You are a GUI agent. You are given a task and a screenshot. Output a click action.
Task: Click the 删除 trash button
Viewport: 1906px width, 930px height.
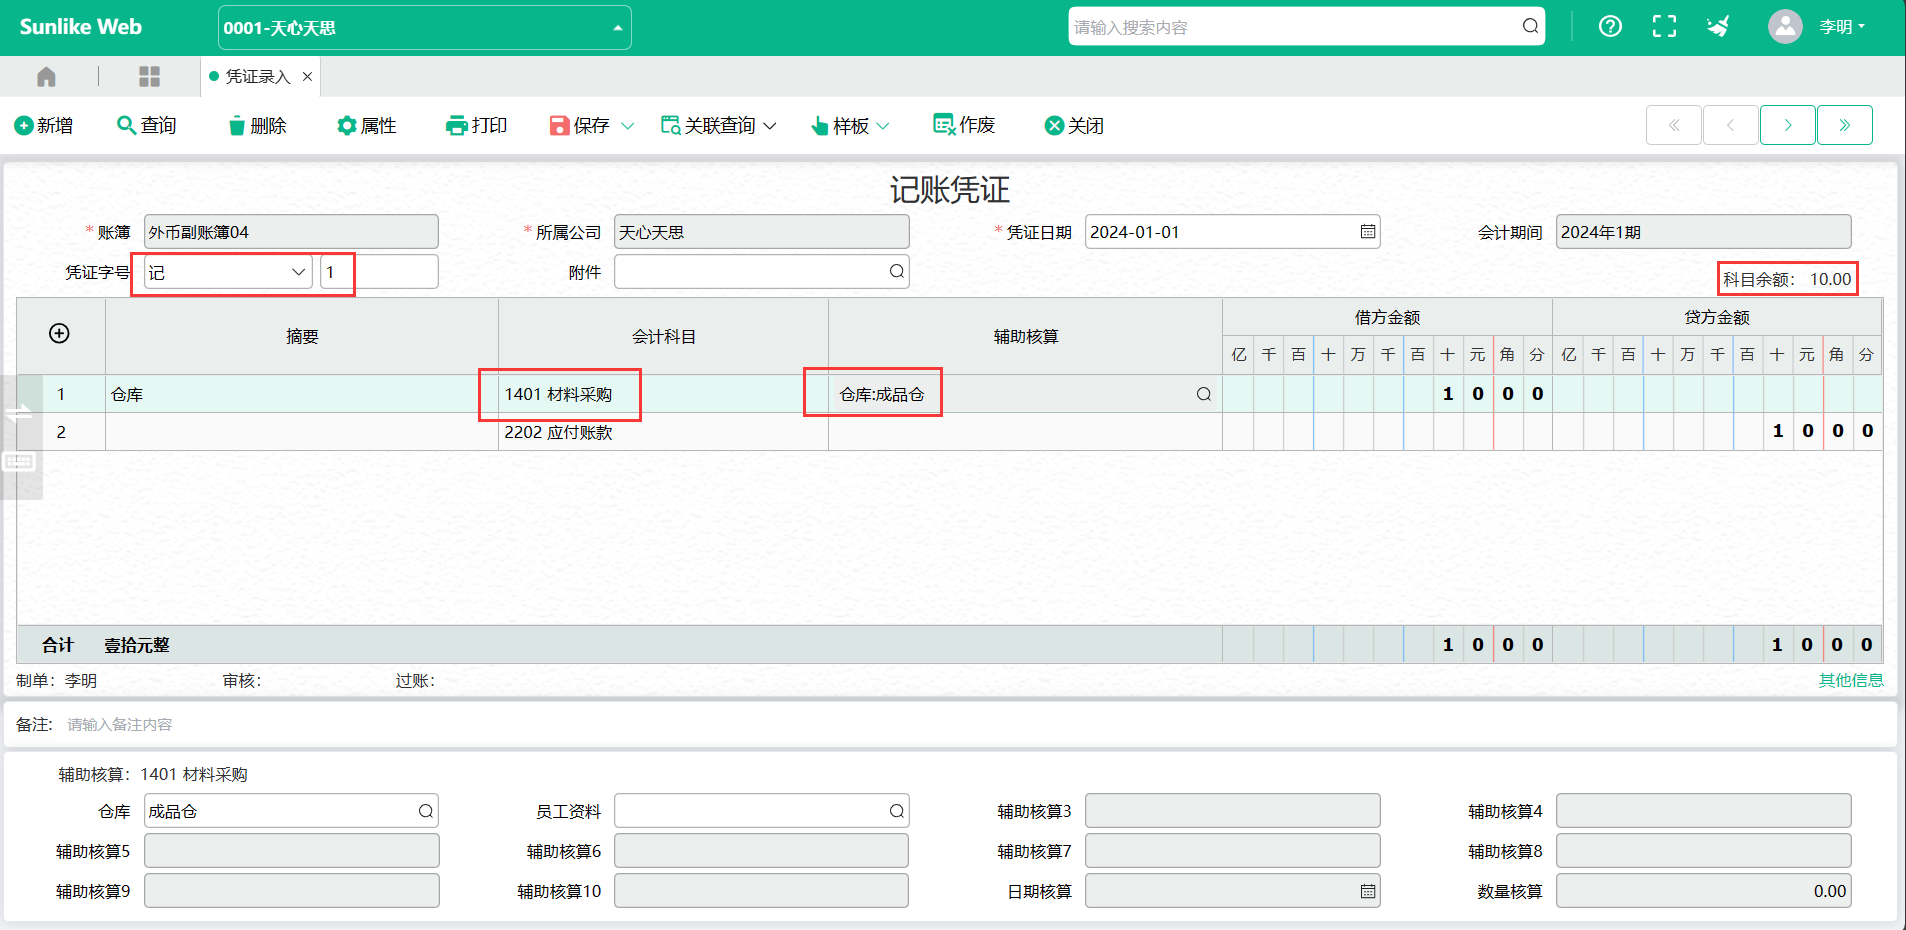(257, 126)
